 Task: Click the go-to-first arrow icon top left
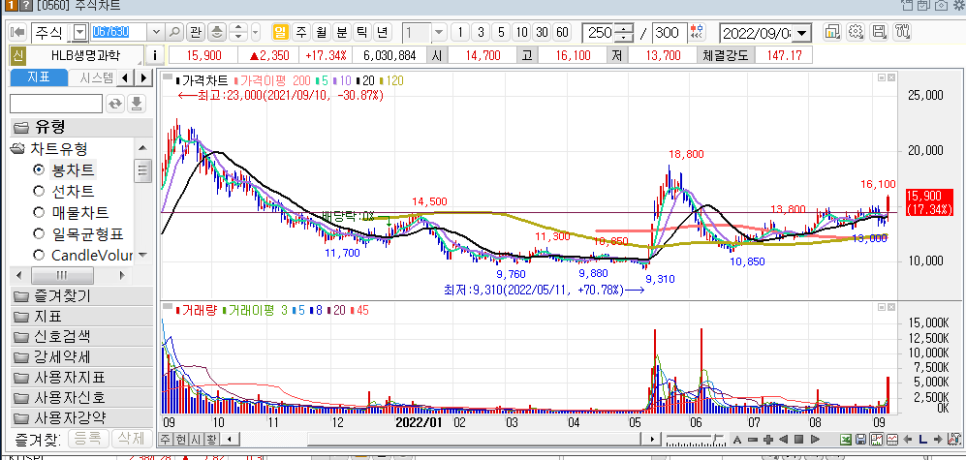18,32
